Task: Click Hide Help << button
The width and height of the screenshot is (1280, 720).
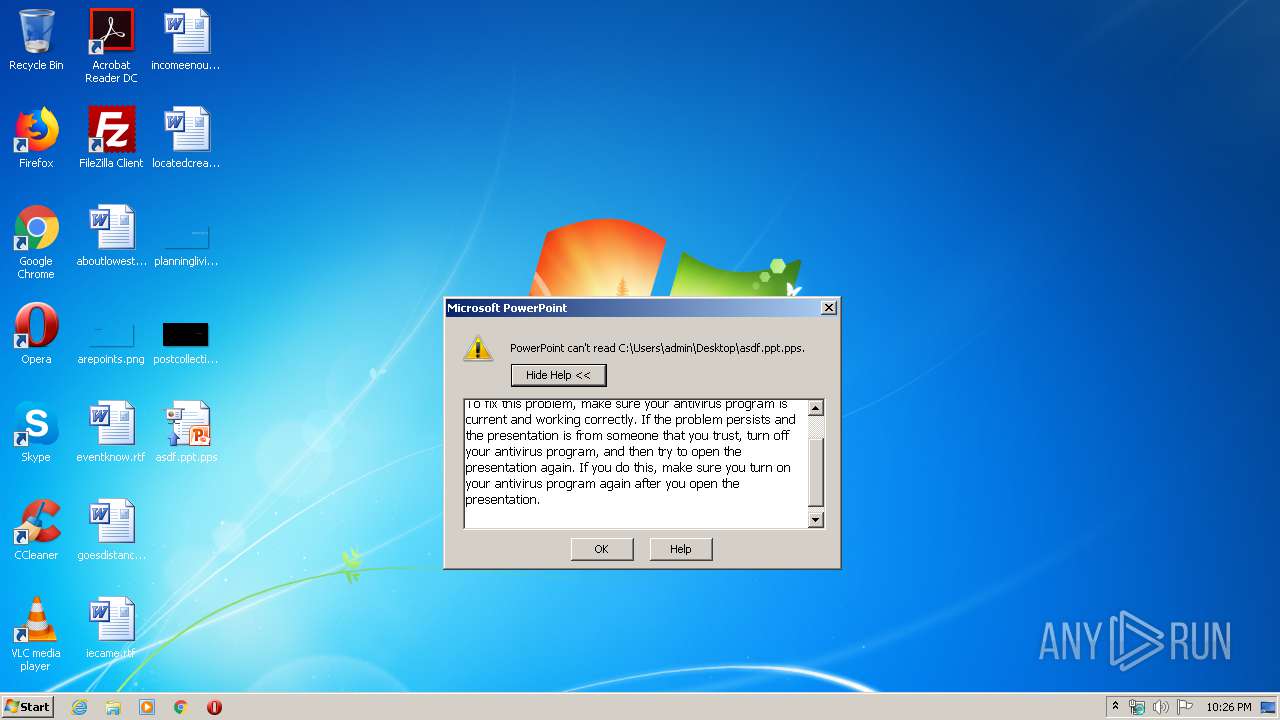Action: point(558,375)
